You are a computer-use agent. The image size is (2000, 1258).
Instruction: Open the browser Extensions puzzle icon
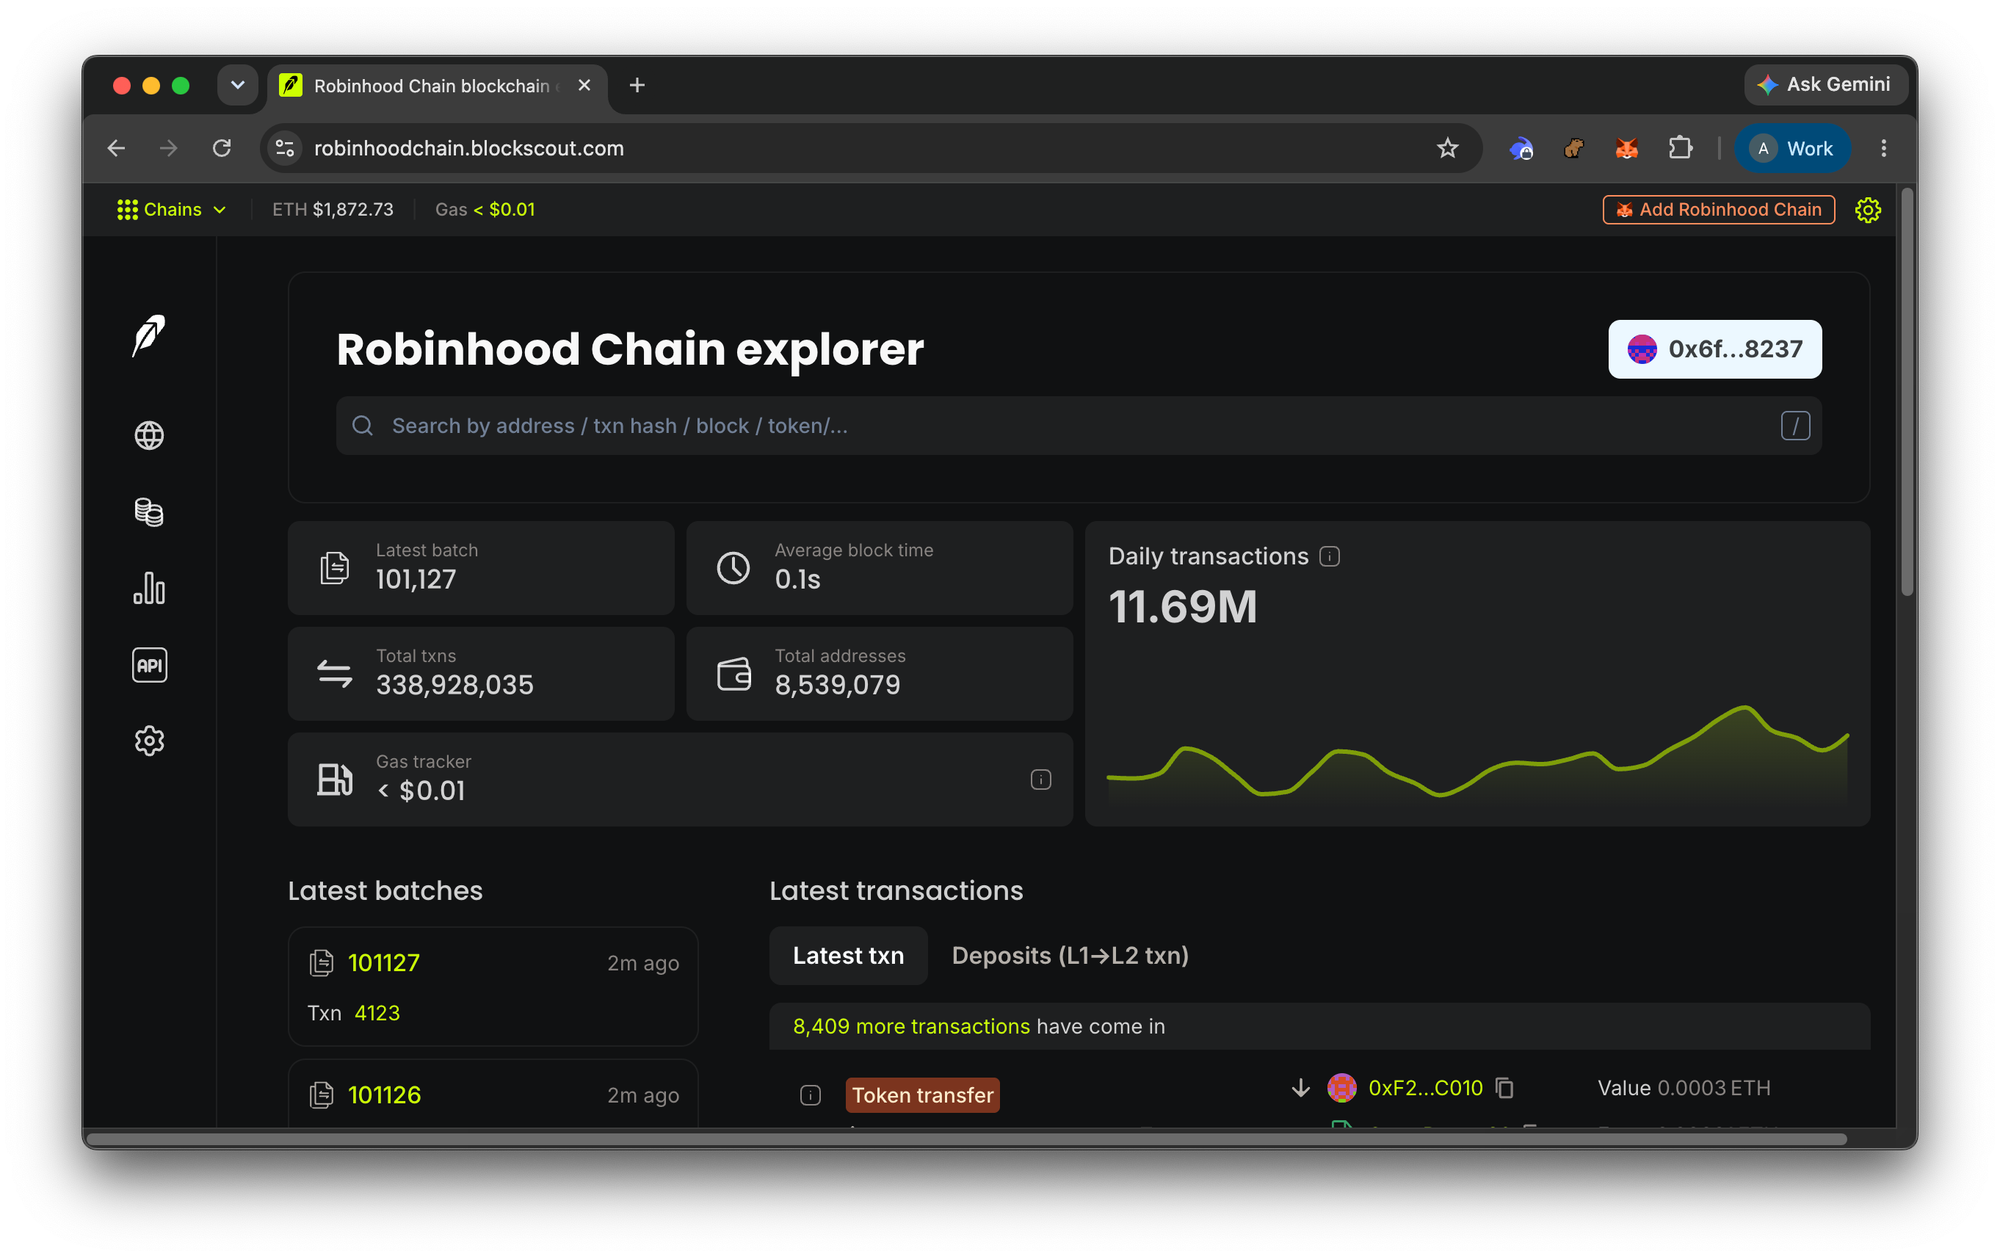pos(1680,149)
